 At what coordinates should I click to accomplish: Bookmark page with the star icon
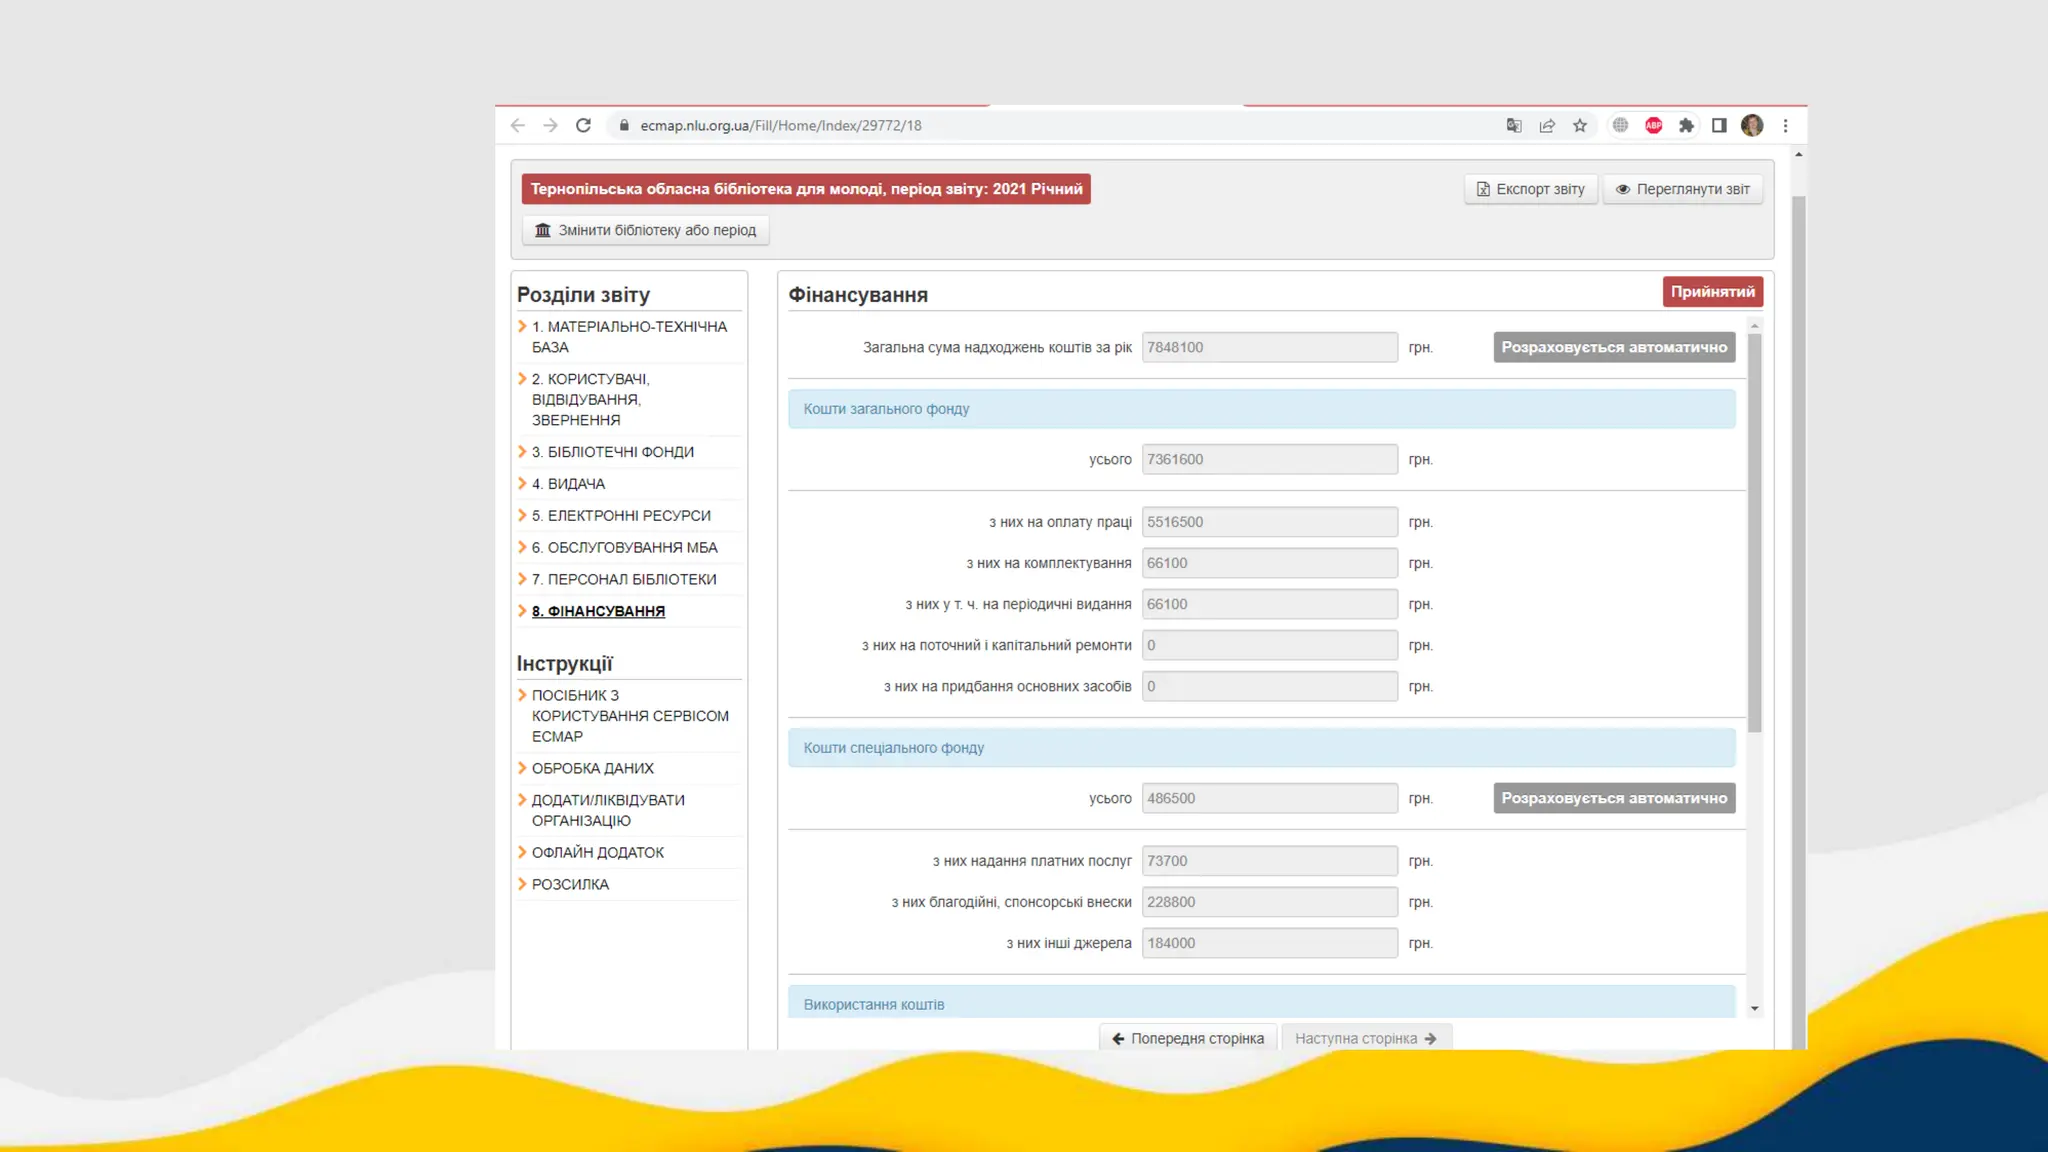(1580, 125)
